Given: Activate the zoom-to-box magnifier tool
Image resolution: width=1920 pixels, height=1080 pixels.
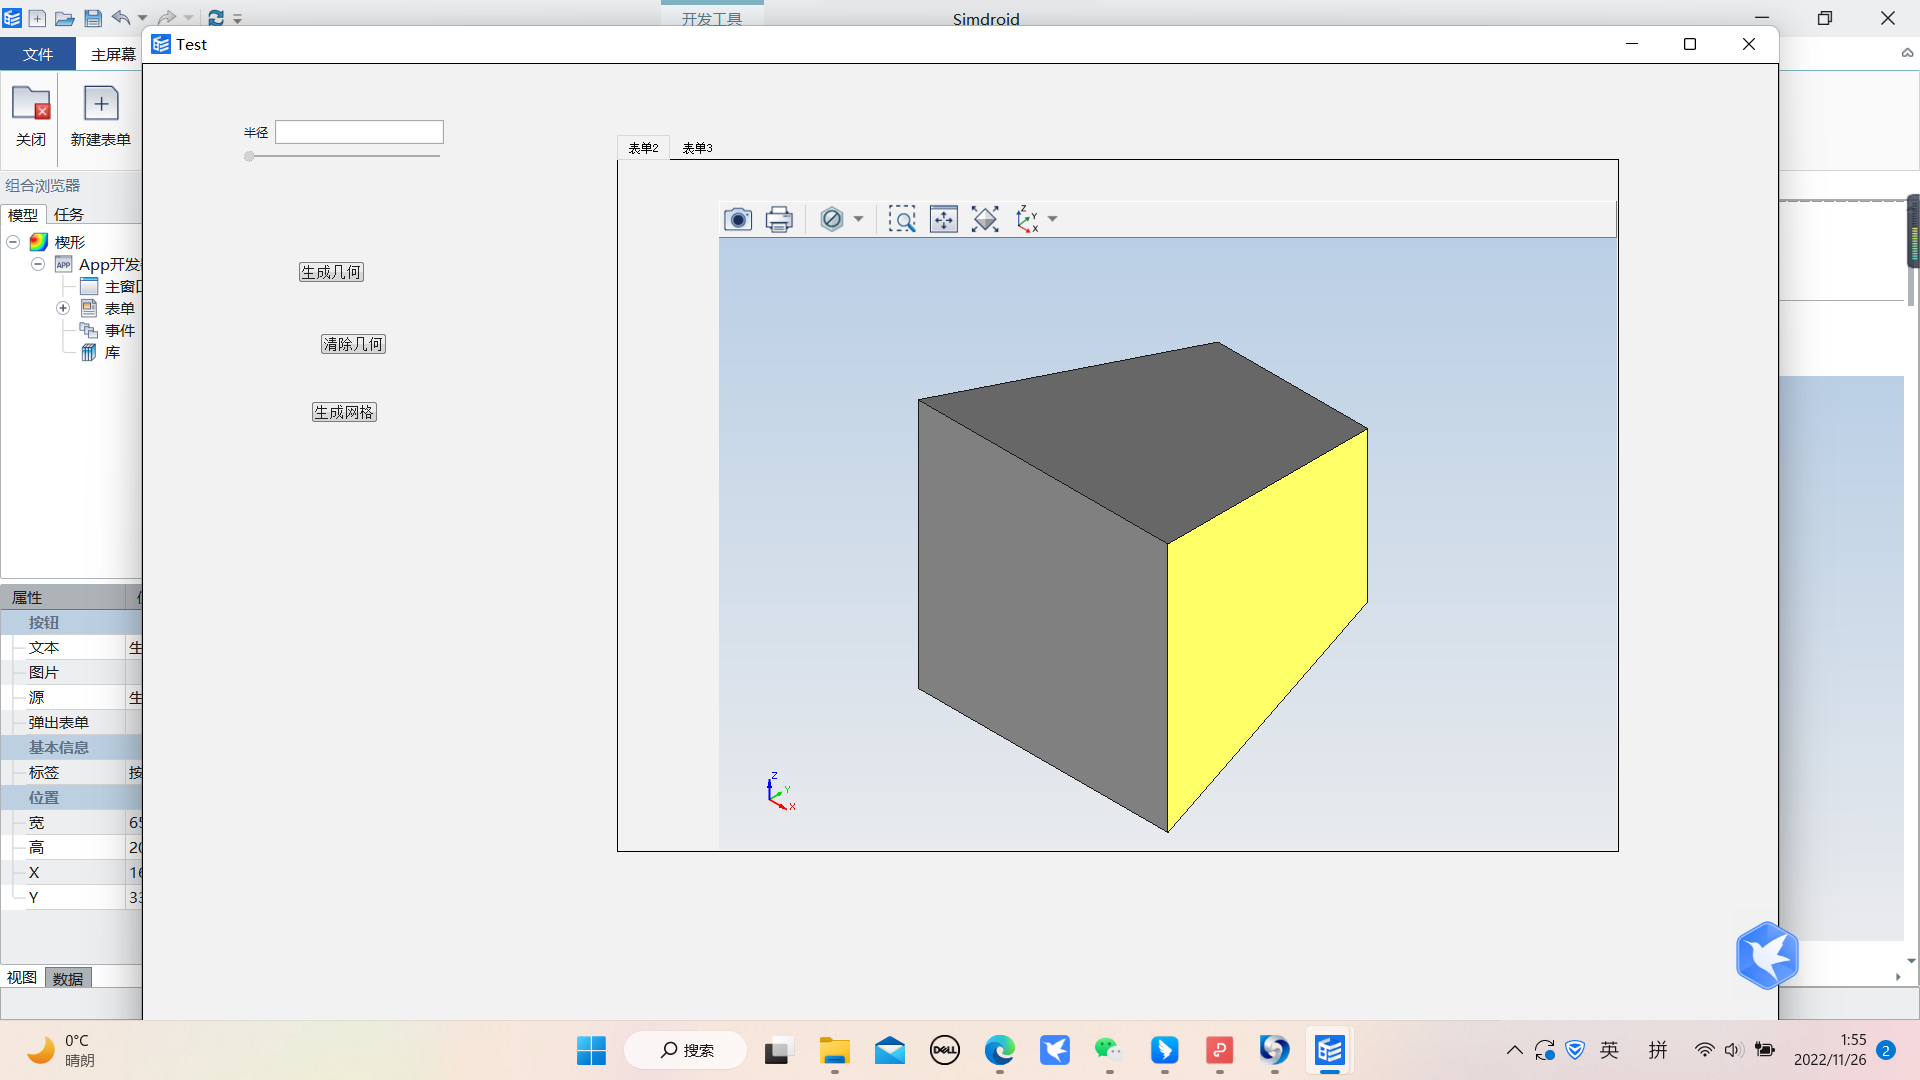Looking at the screenshot, I should 902,219.
